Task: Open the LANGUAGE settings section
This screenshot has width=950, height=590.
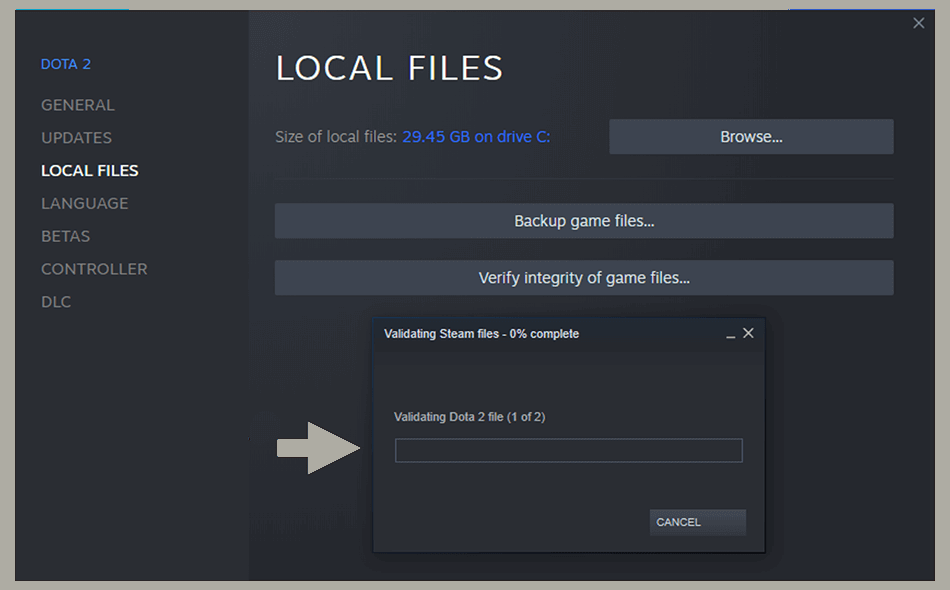Action: point(84,203)
